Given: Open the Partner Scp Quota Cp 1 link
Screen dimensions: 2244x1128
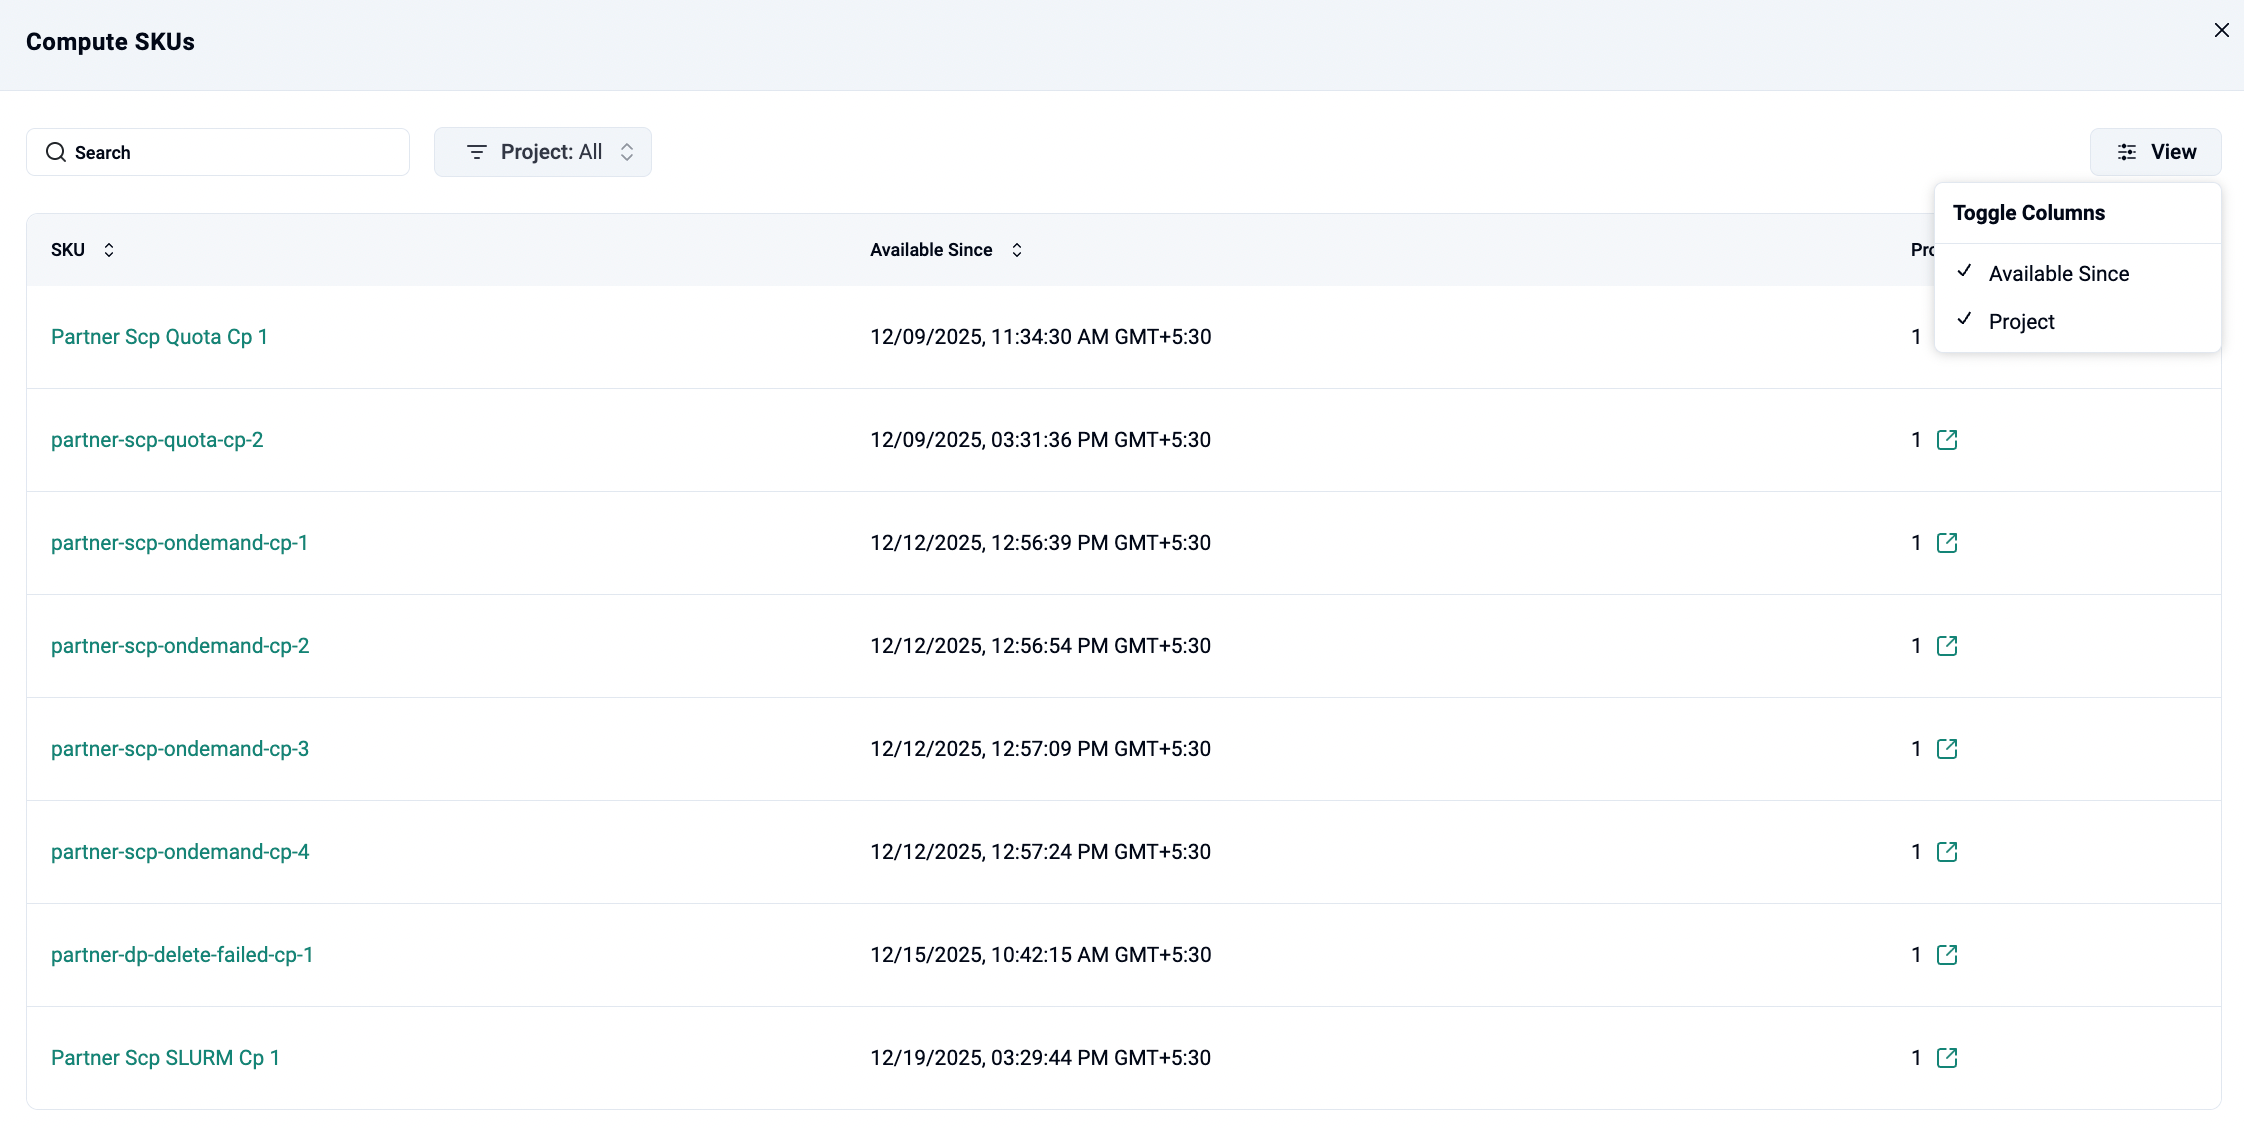Looking at the screenshot, I should pos(159,337).
